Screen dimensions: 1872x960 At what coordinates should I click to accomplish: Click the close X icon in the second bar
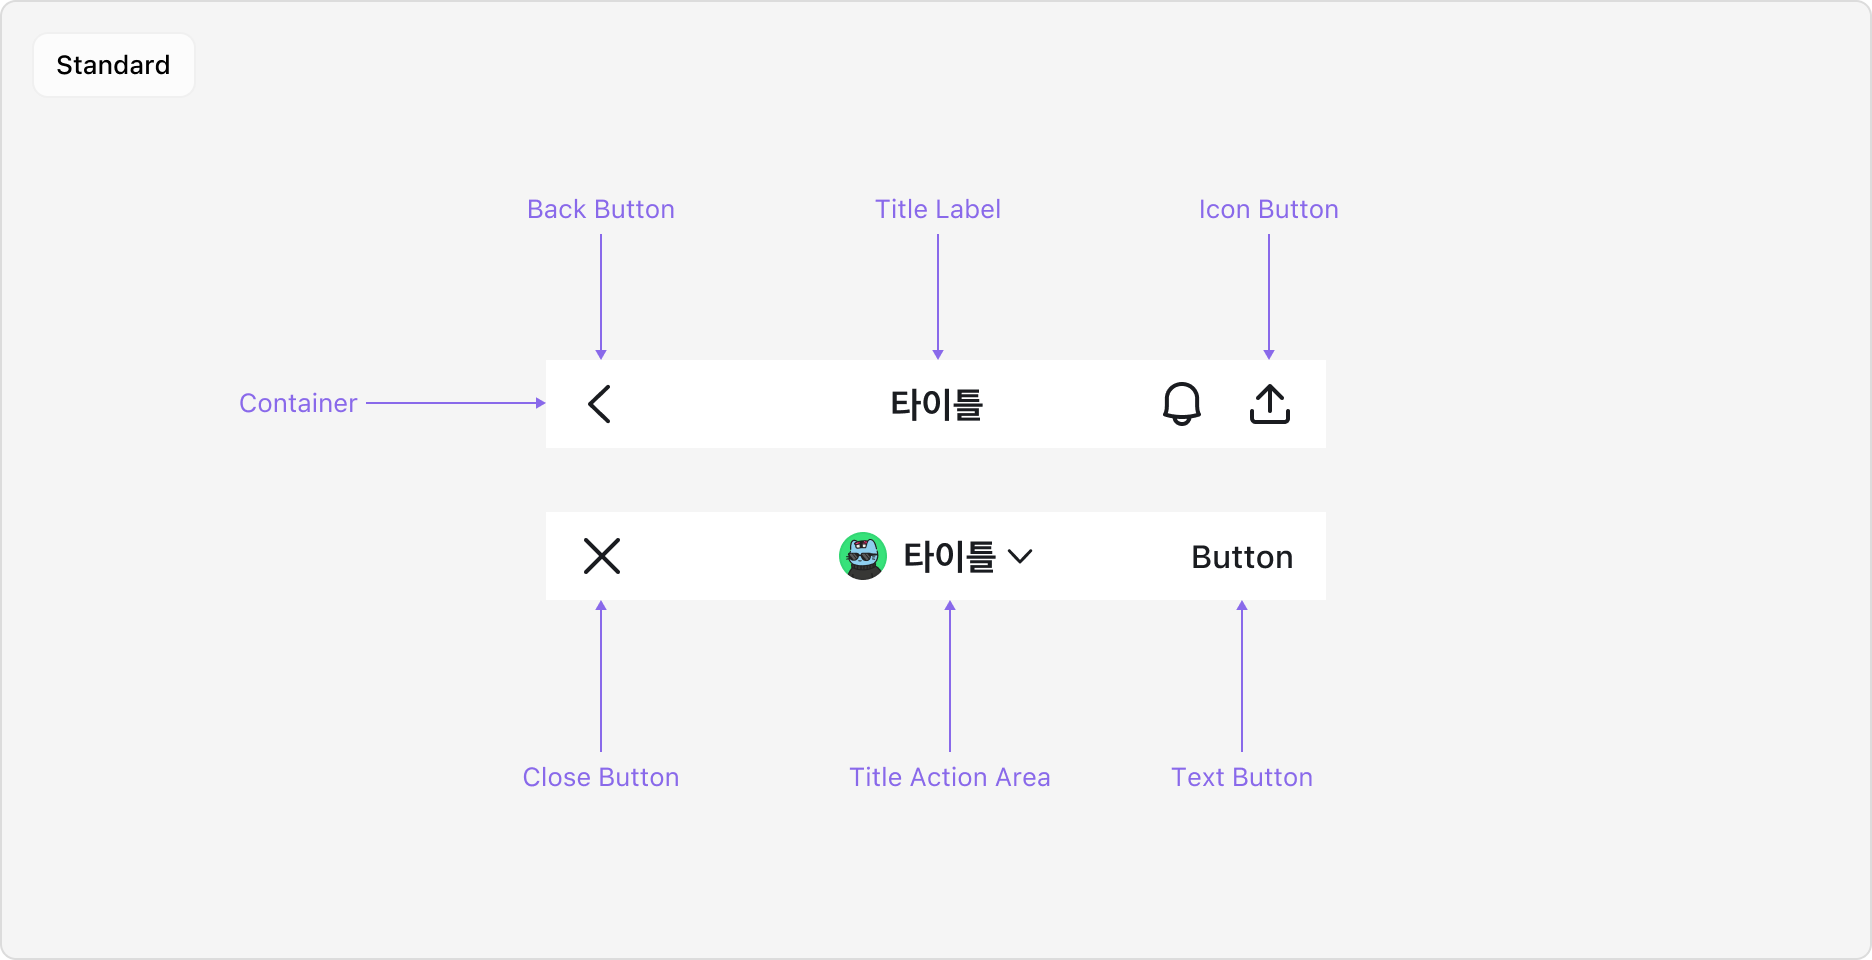tap(601, 556)
